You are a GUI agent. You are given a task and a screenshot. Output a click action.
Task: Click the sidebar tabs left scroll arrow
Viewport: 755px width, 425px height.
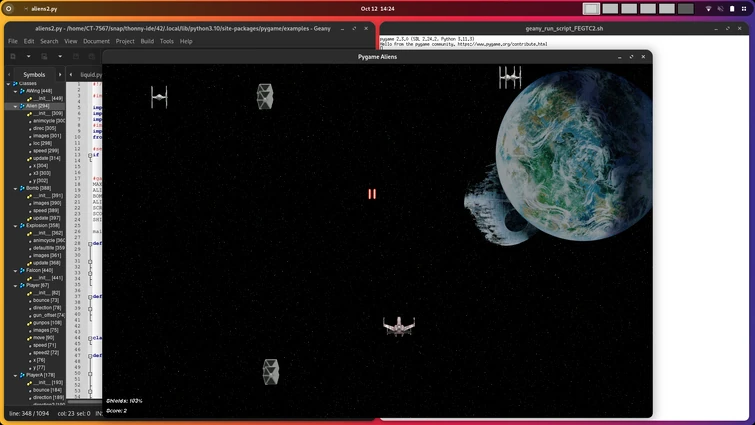point(9,75)
